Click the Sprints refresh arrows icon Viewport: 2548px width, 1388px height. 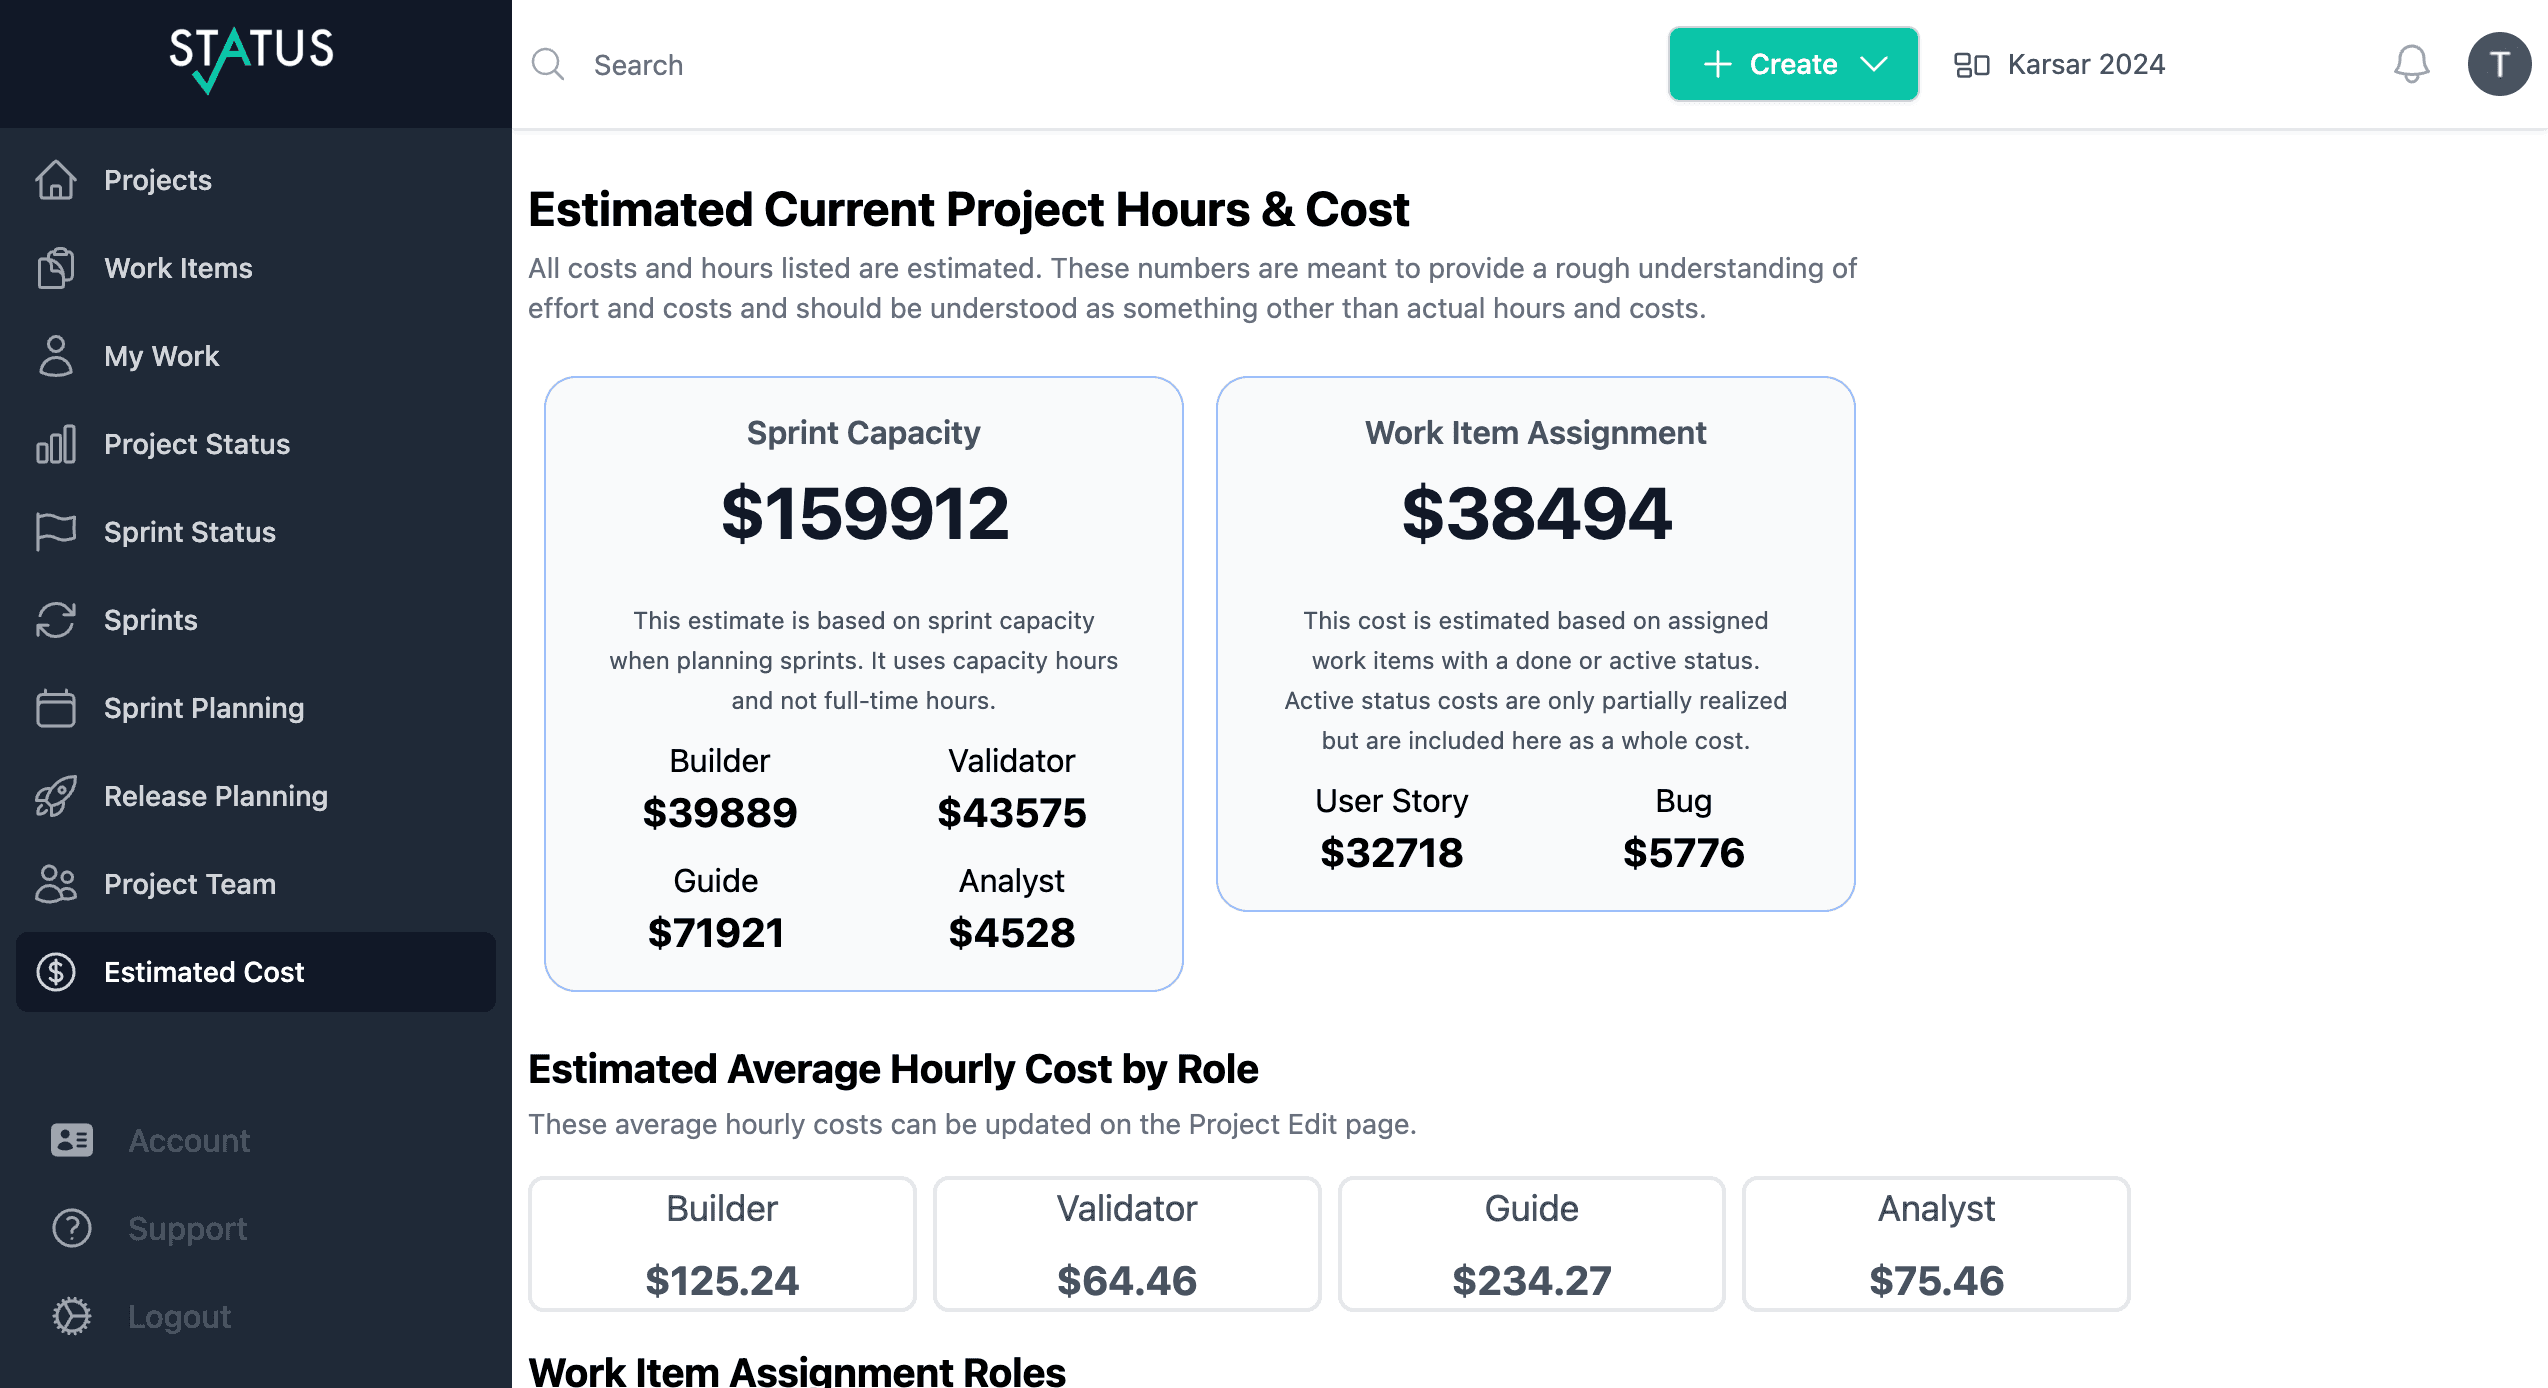[x=56, y=620]
